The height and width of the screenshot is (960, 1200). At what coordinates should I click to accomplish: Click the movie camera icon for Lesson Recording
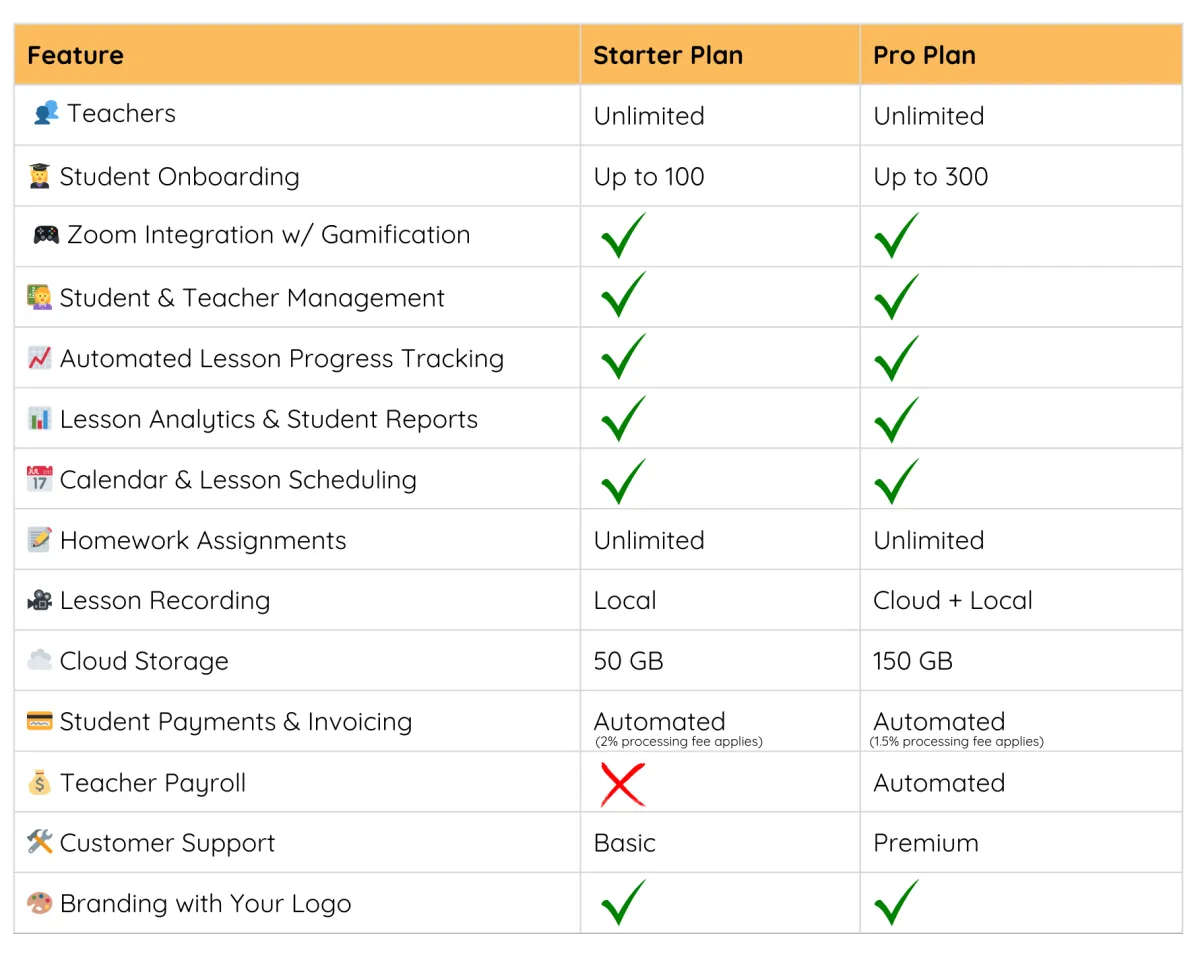[x=39, y=601]
